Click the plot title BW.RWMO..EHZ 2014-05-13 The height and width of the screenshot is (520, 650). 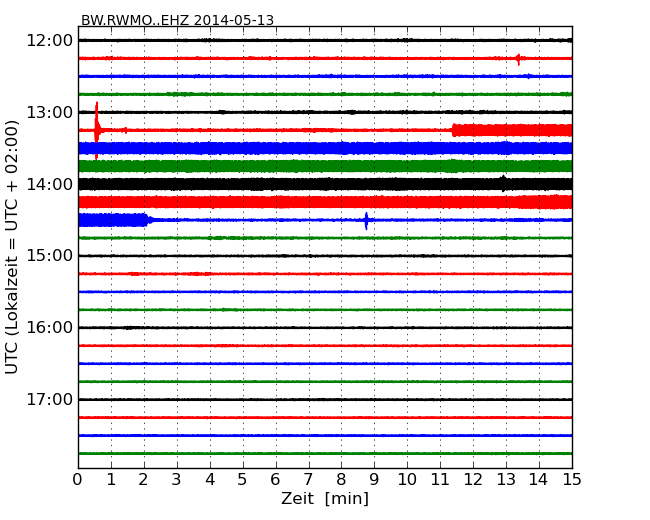(x=177, y=20)
